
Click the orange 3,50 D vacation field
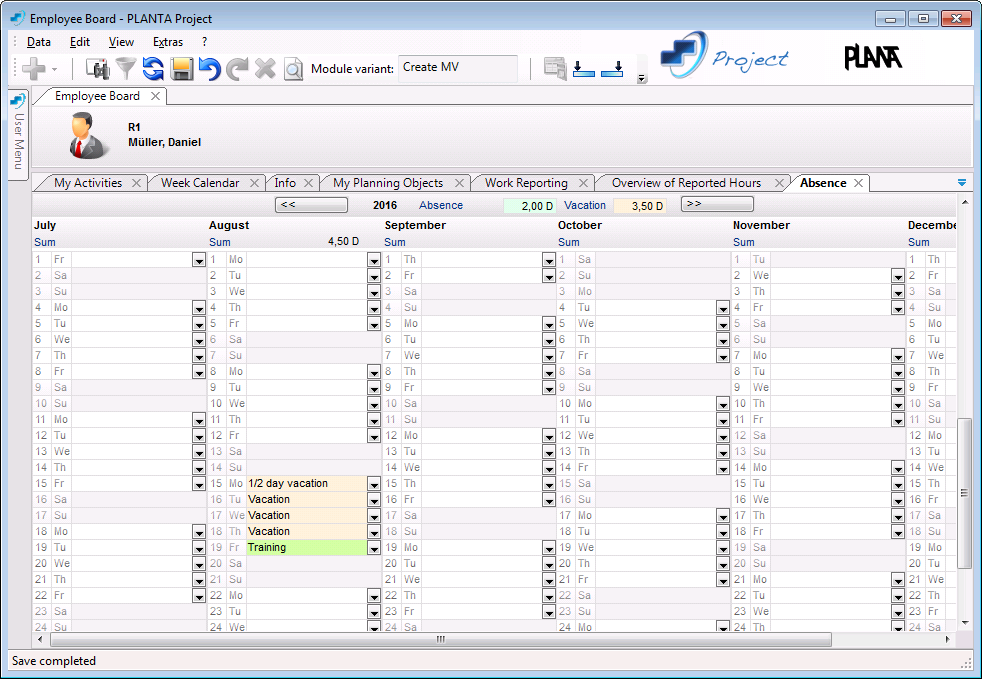click(x=639, y=205)
